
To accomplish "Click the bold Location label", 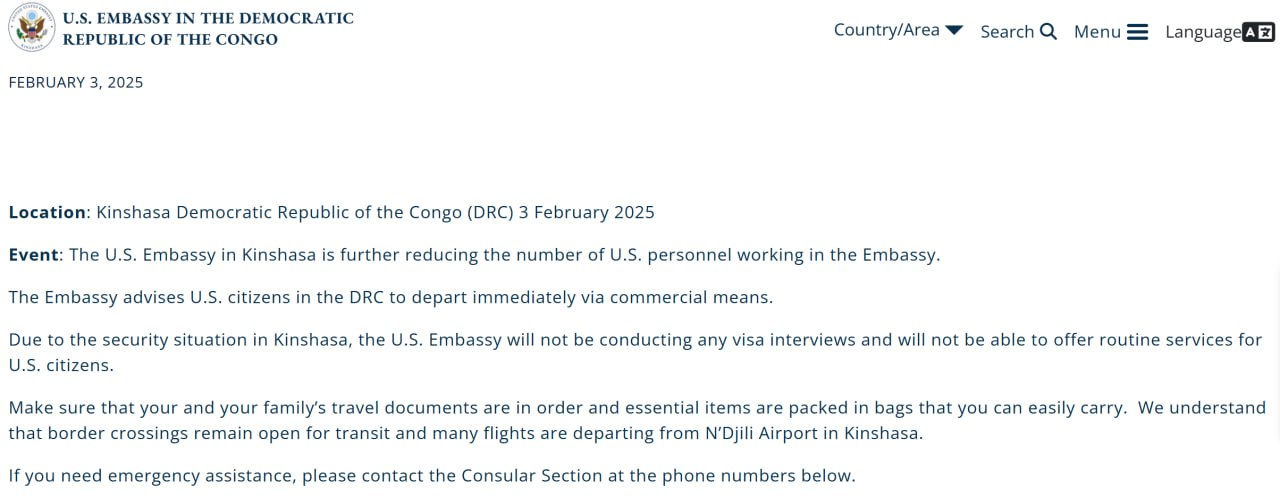I will pyautogui.click(x=47, y=212).
